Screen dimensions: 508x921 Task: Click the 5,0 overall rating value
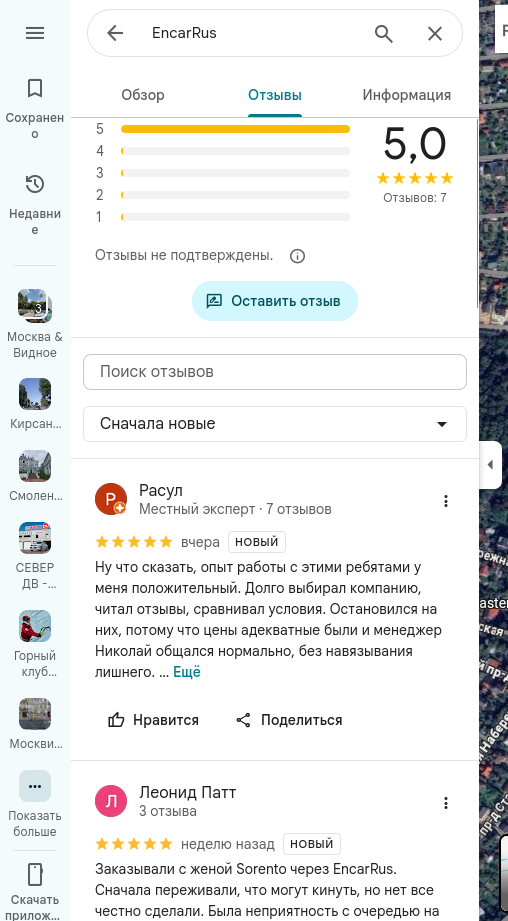415,144
